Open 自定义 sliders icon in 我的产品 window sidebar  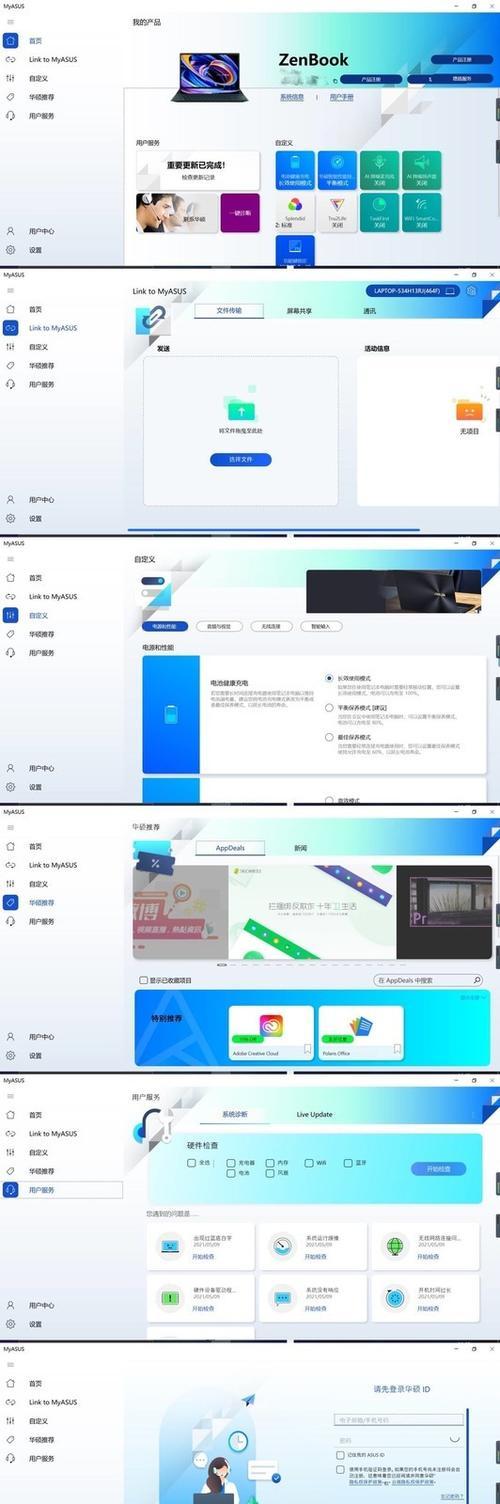tap(10, 78)
